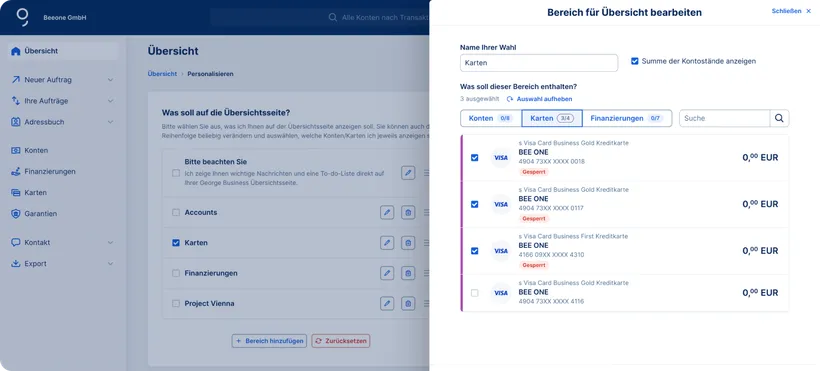Click the Übersicht home icon in sidebar
The width and height of the screenshot is (820, 371).
click(16, 51)
